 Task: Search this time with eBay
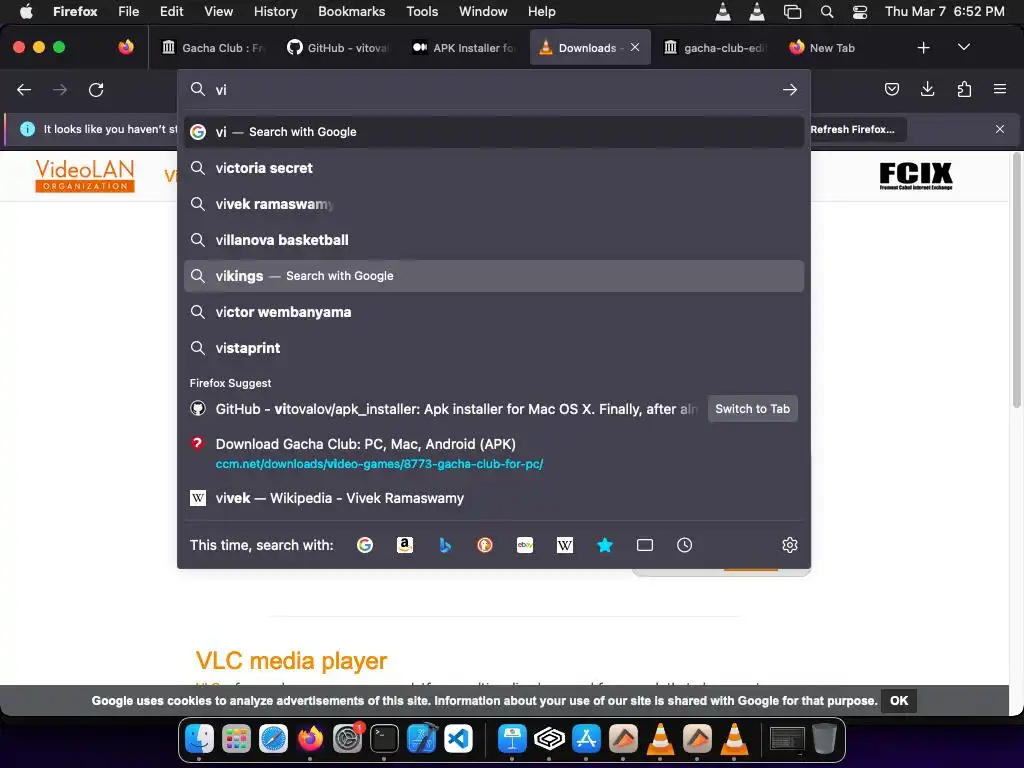pos(525,545)
